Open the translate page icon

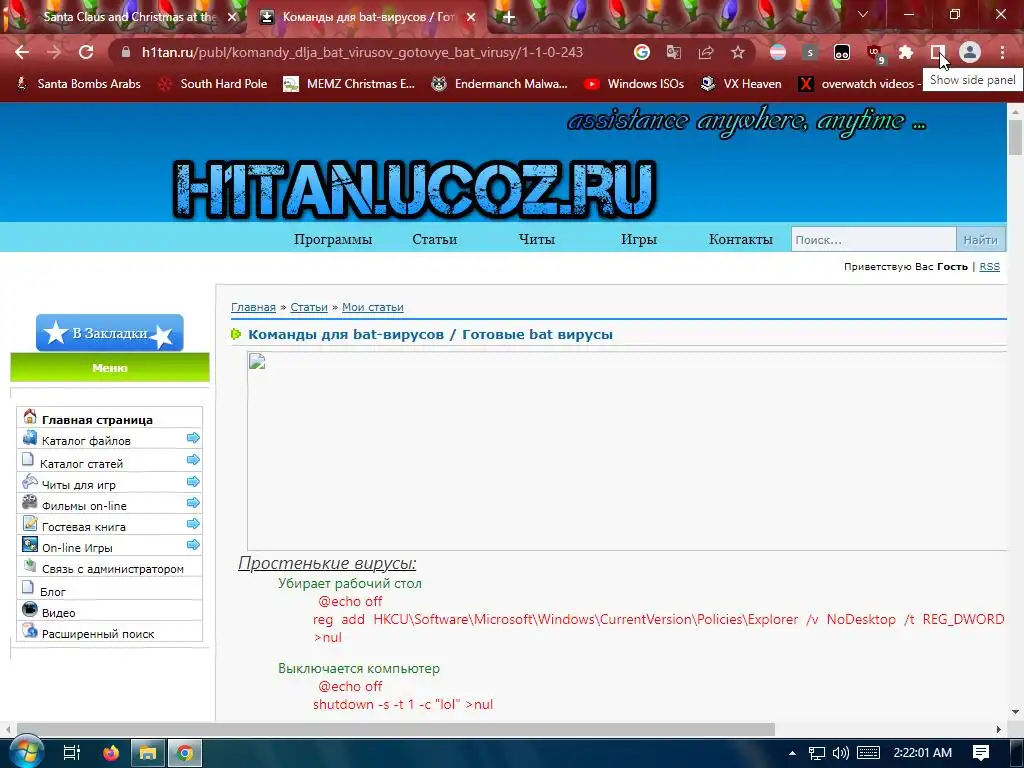(x=673, y=52)
